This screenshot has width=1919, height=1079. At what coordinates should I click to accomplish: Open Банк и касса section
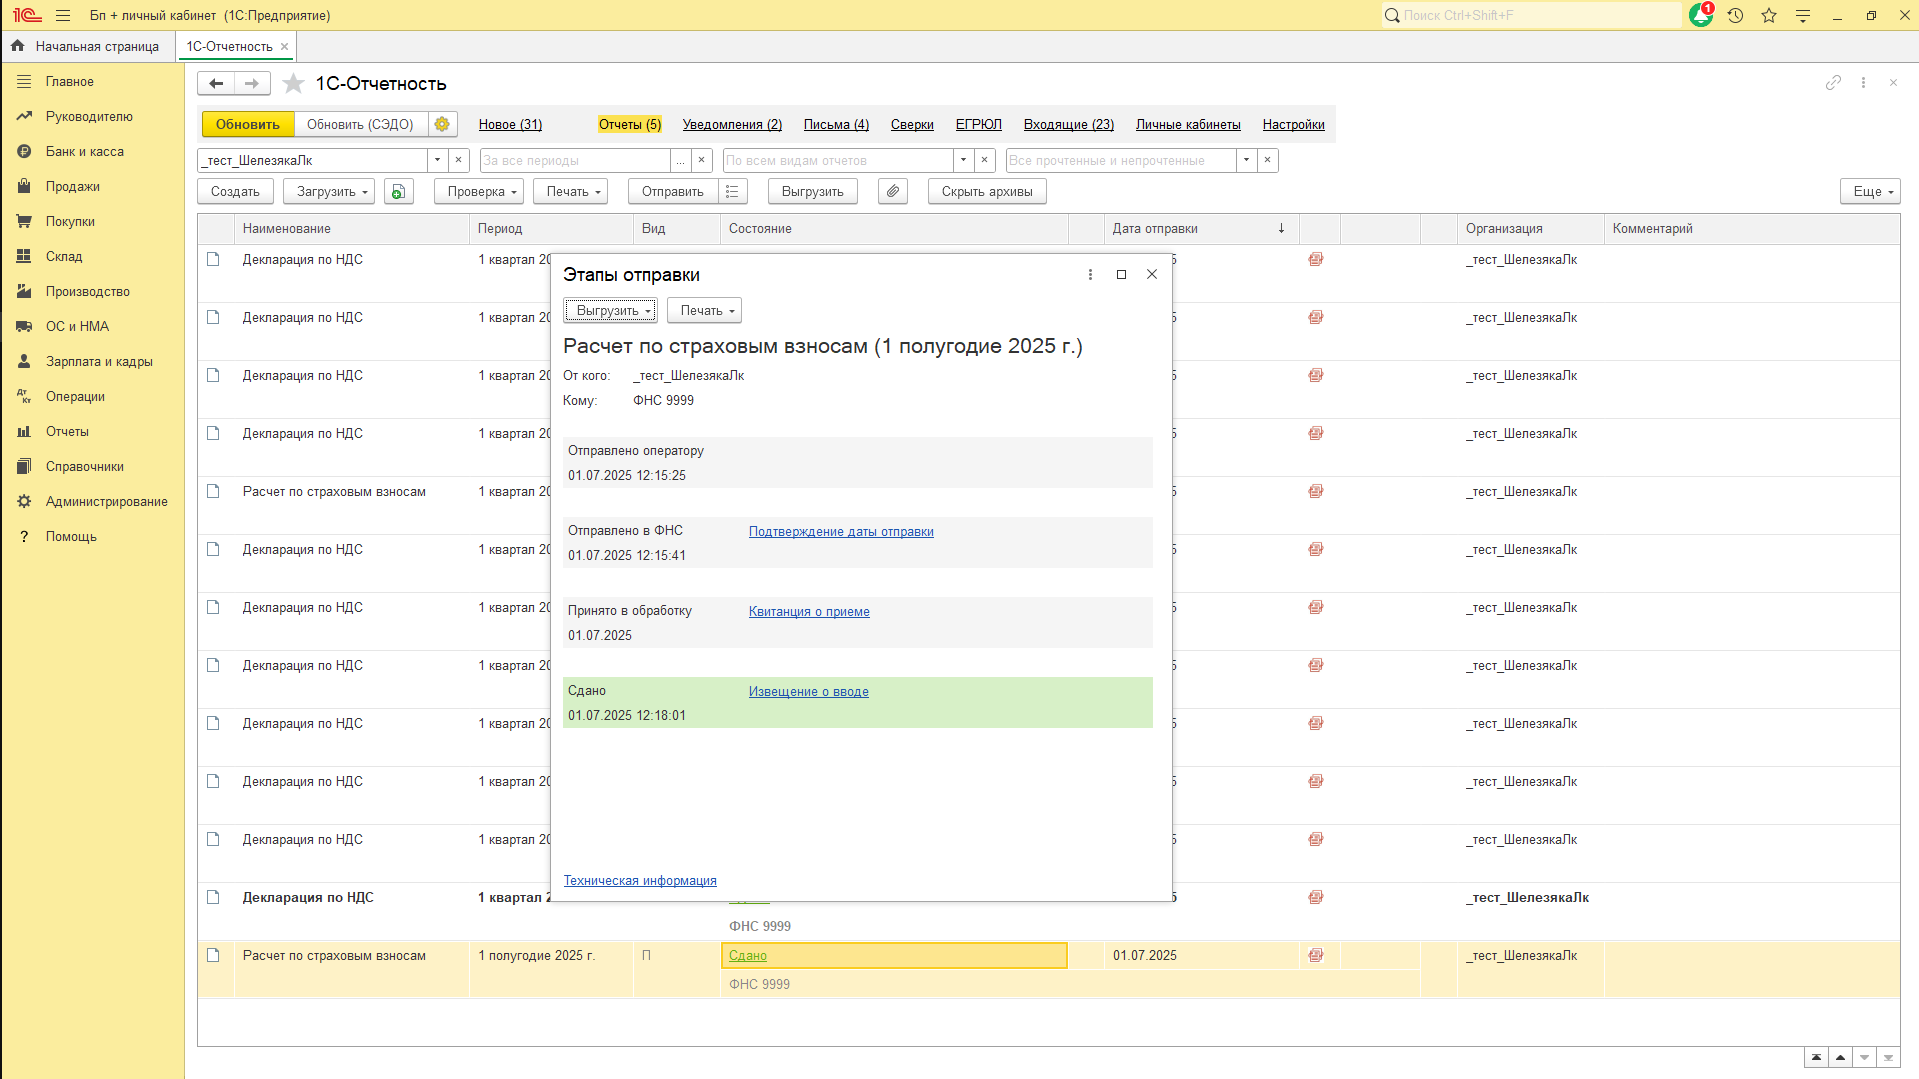click(x=85, y=152)
